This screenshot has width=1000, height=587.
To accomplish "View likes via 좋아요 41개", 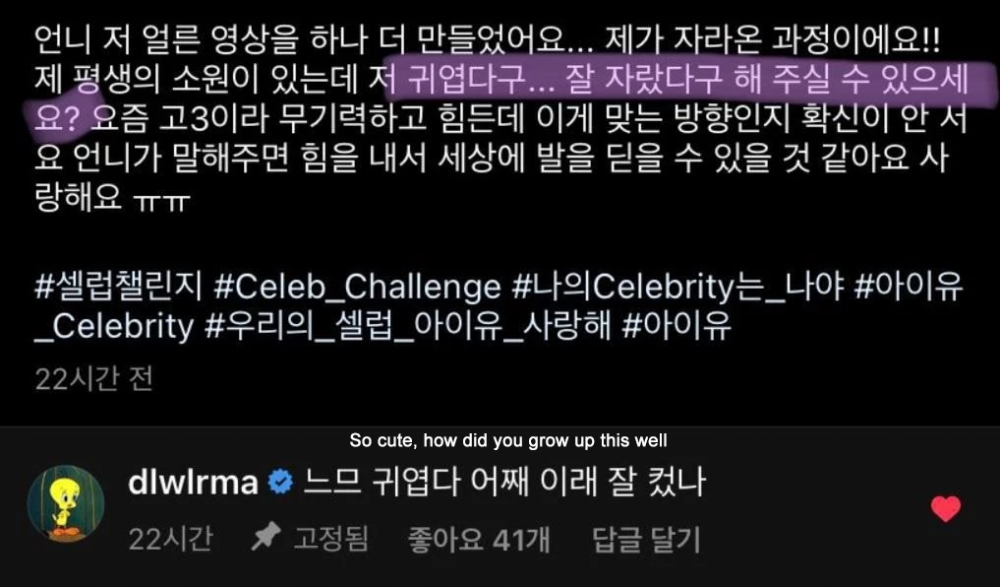I will (478, 540).
